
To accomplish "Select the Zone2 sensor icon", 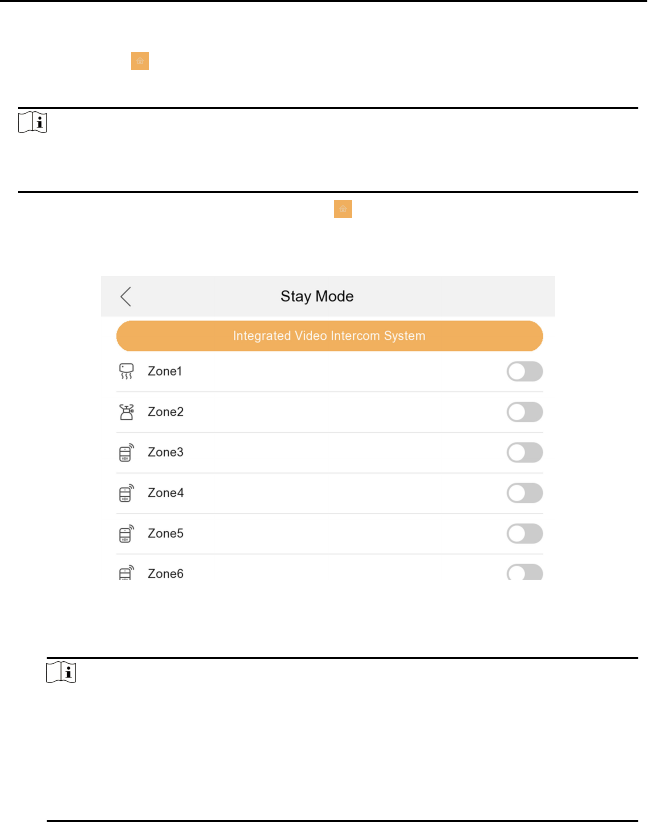I will coord(126,412).
